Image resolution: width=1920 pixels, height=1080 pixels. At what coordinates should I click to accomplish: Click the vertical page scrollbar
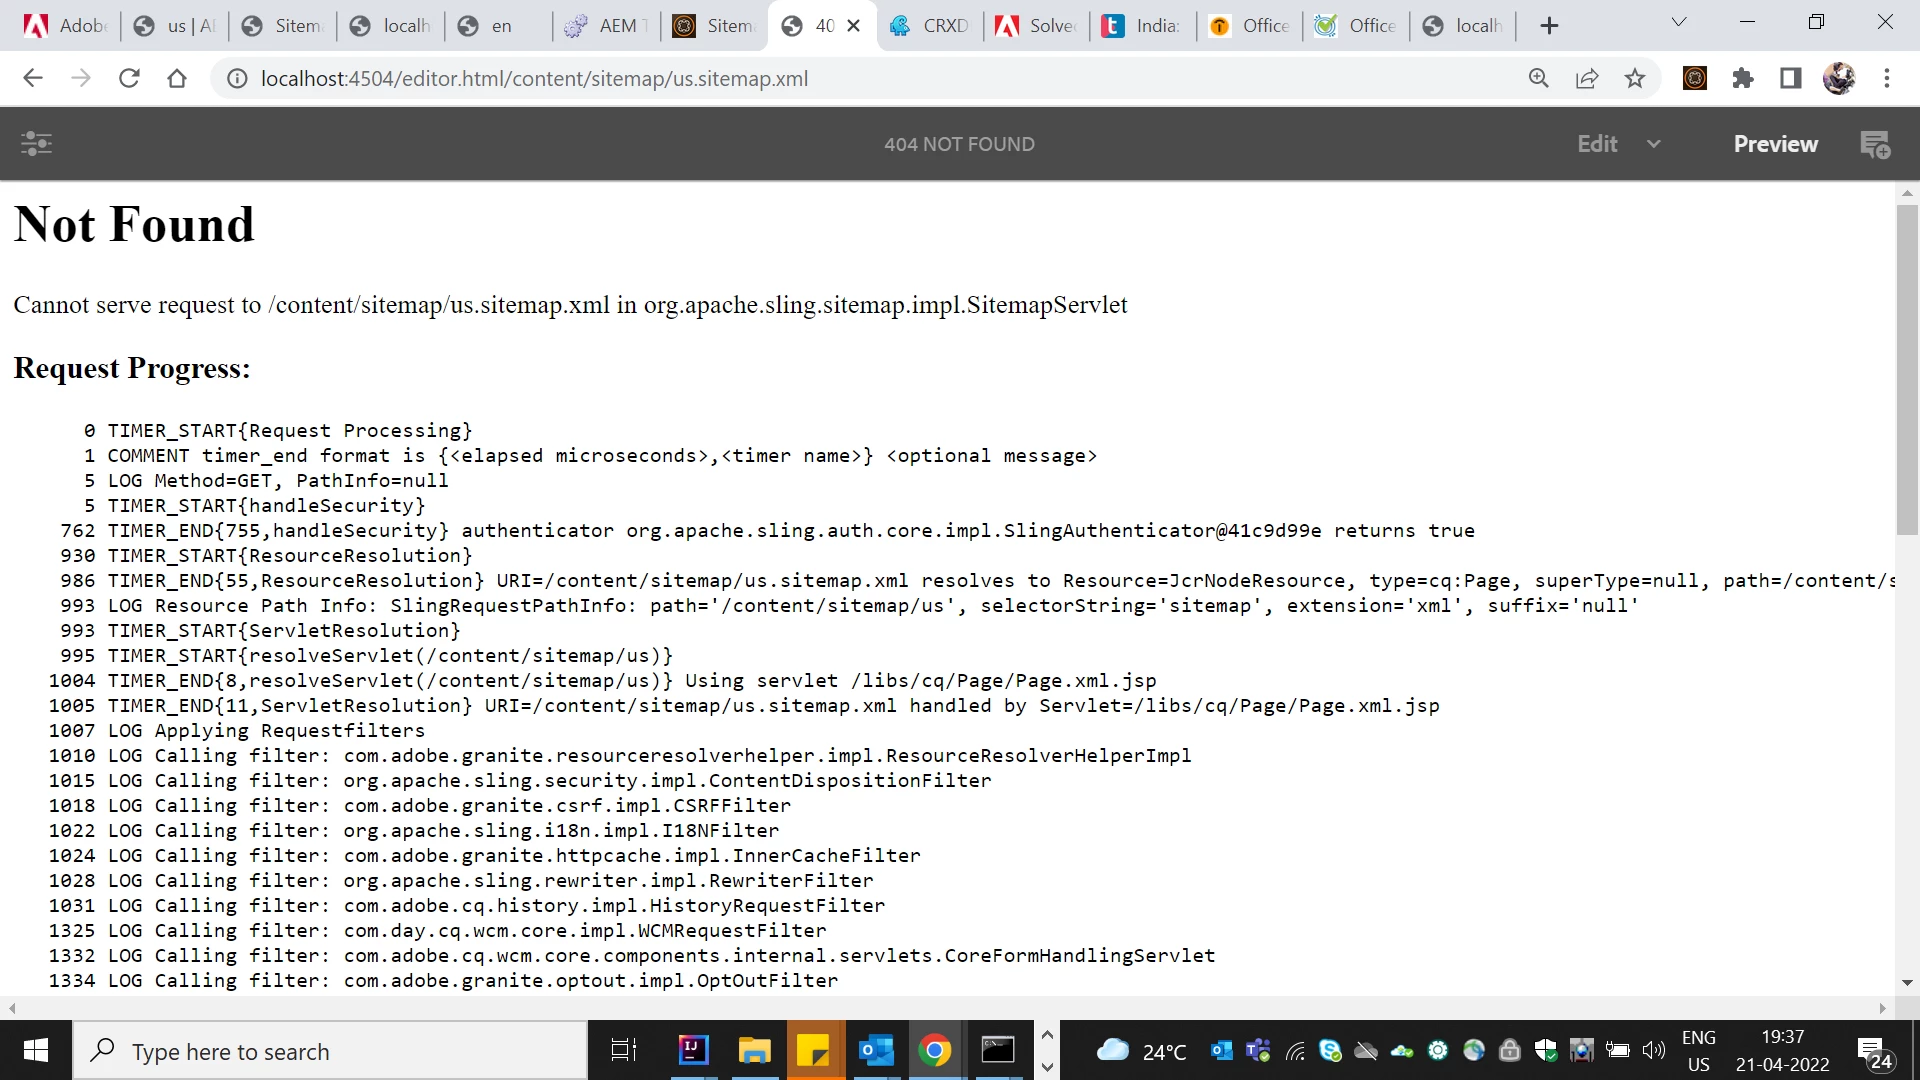[1907, 370]
